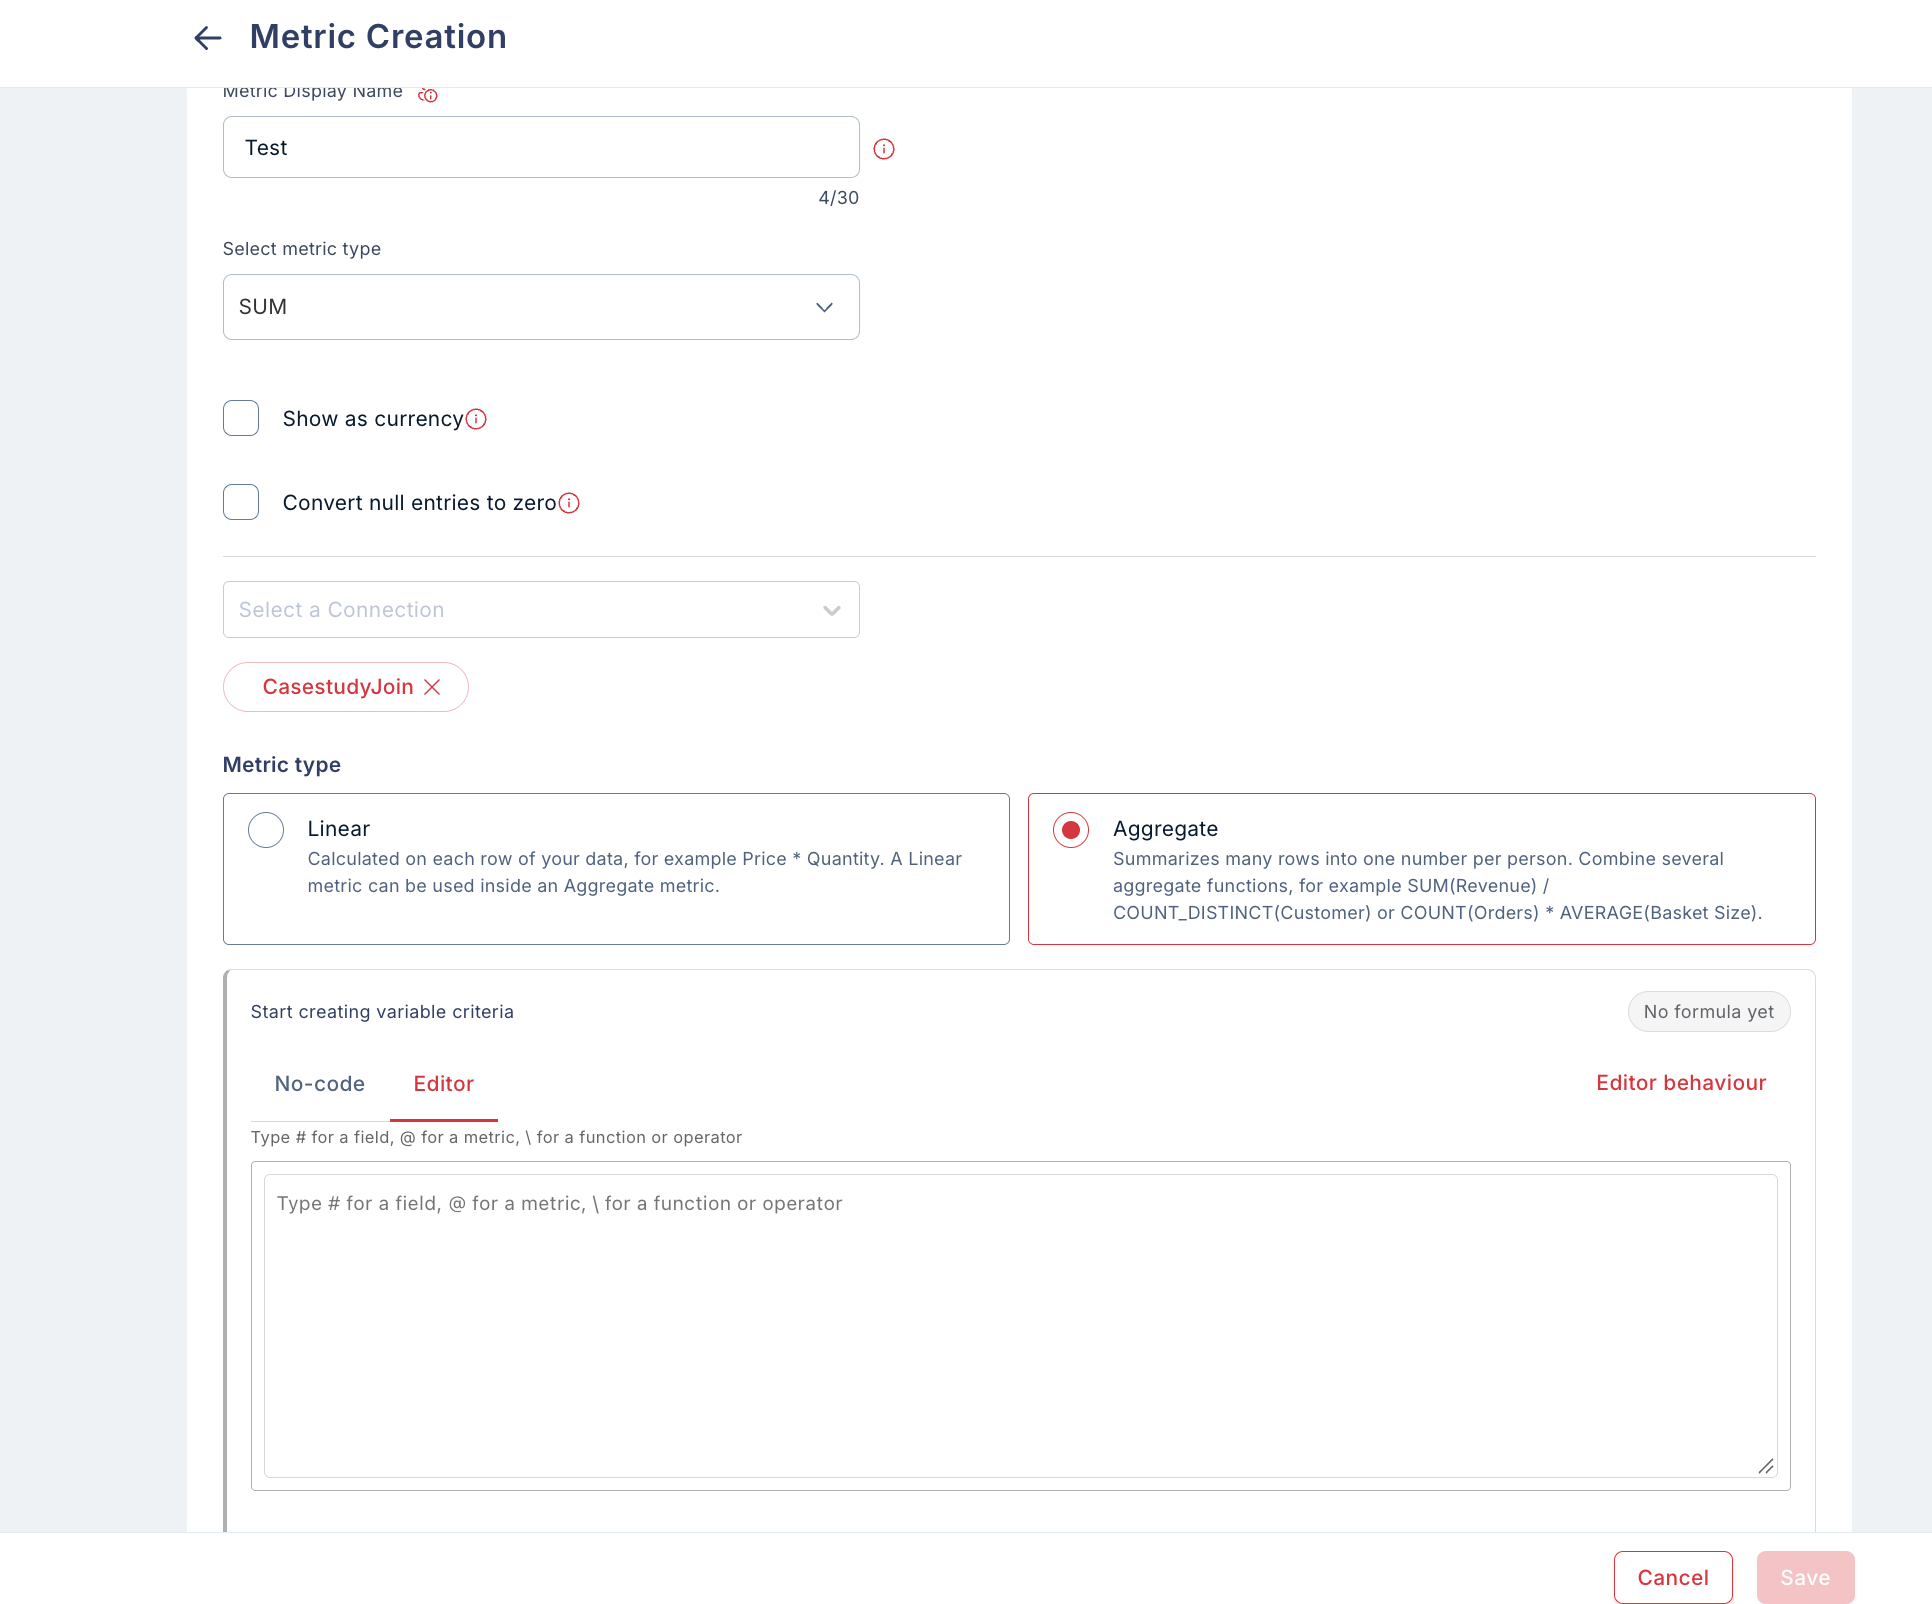The width and height of the screenshot is (1932, 1604).
Task: Open the SUM metric type dropdown
Action: 541,307
